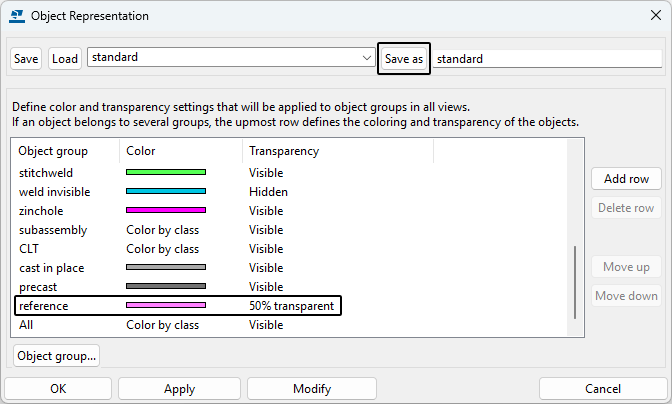Click the Transparency column header
The width and height of the screenshot is (672, 404).
[x=284, y=151]
